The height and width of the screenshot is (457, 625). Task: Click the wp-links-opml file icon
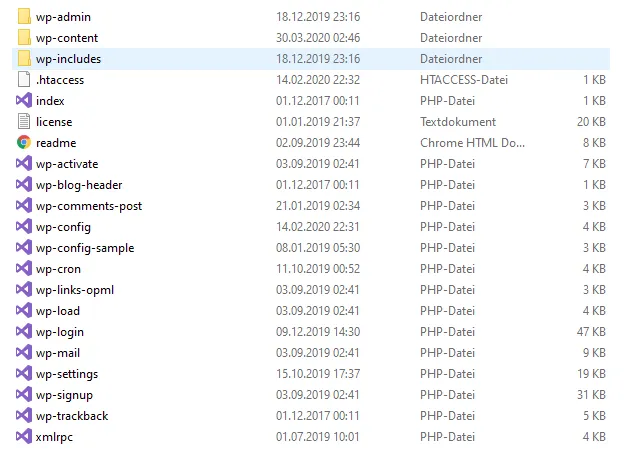coord(24,290)
